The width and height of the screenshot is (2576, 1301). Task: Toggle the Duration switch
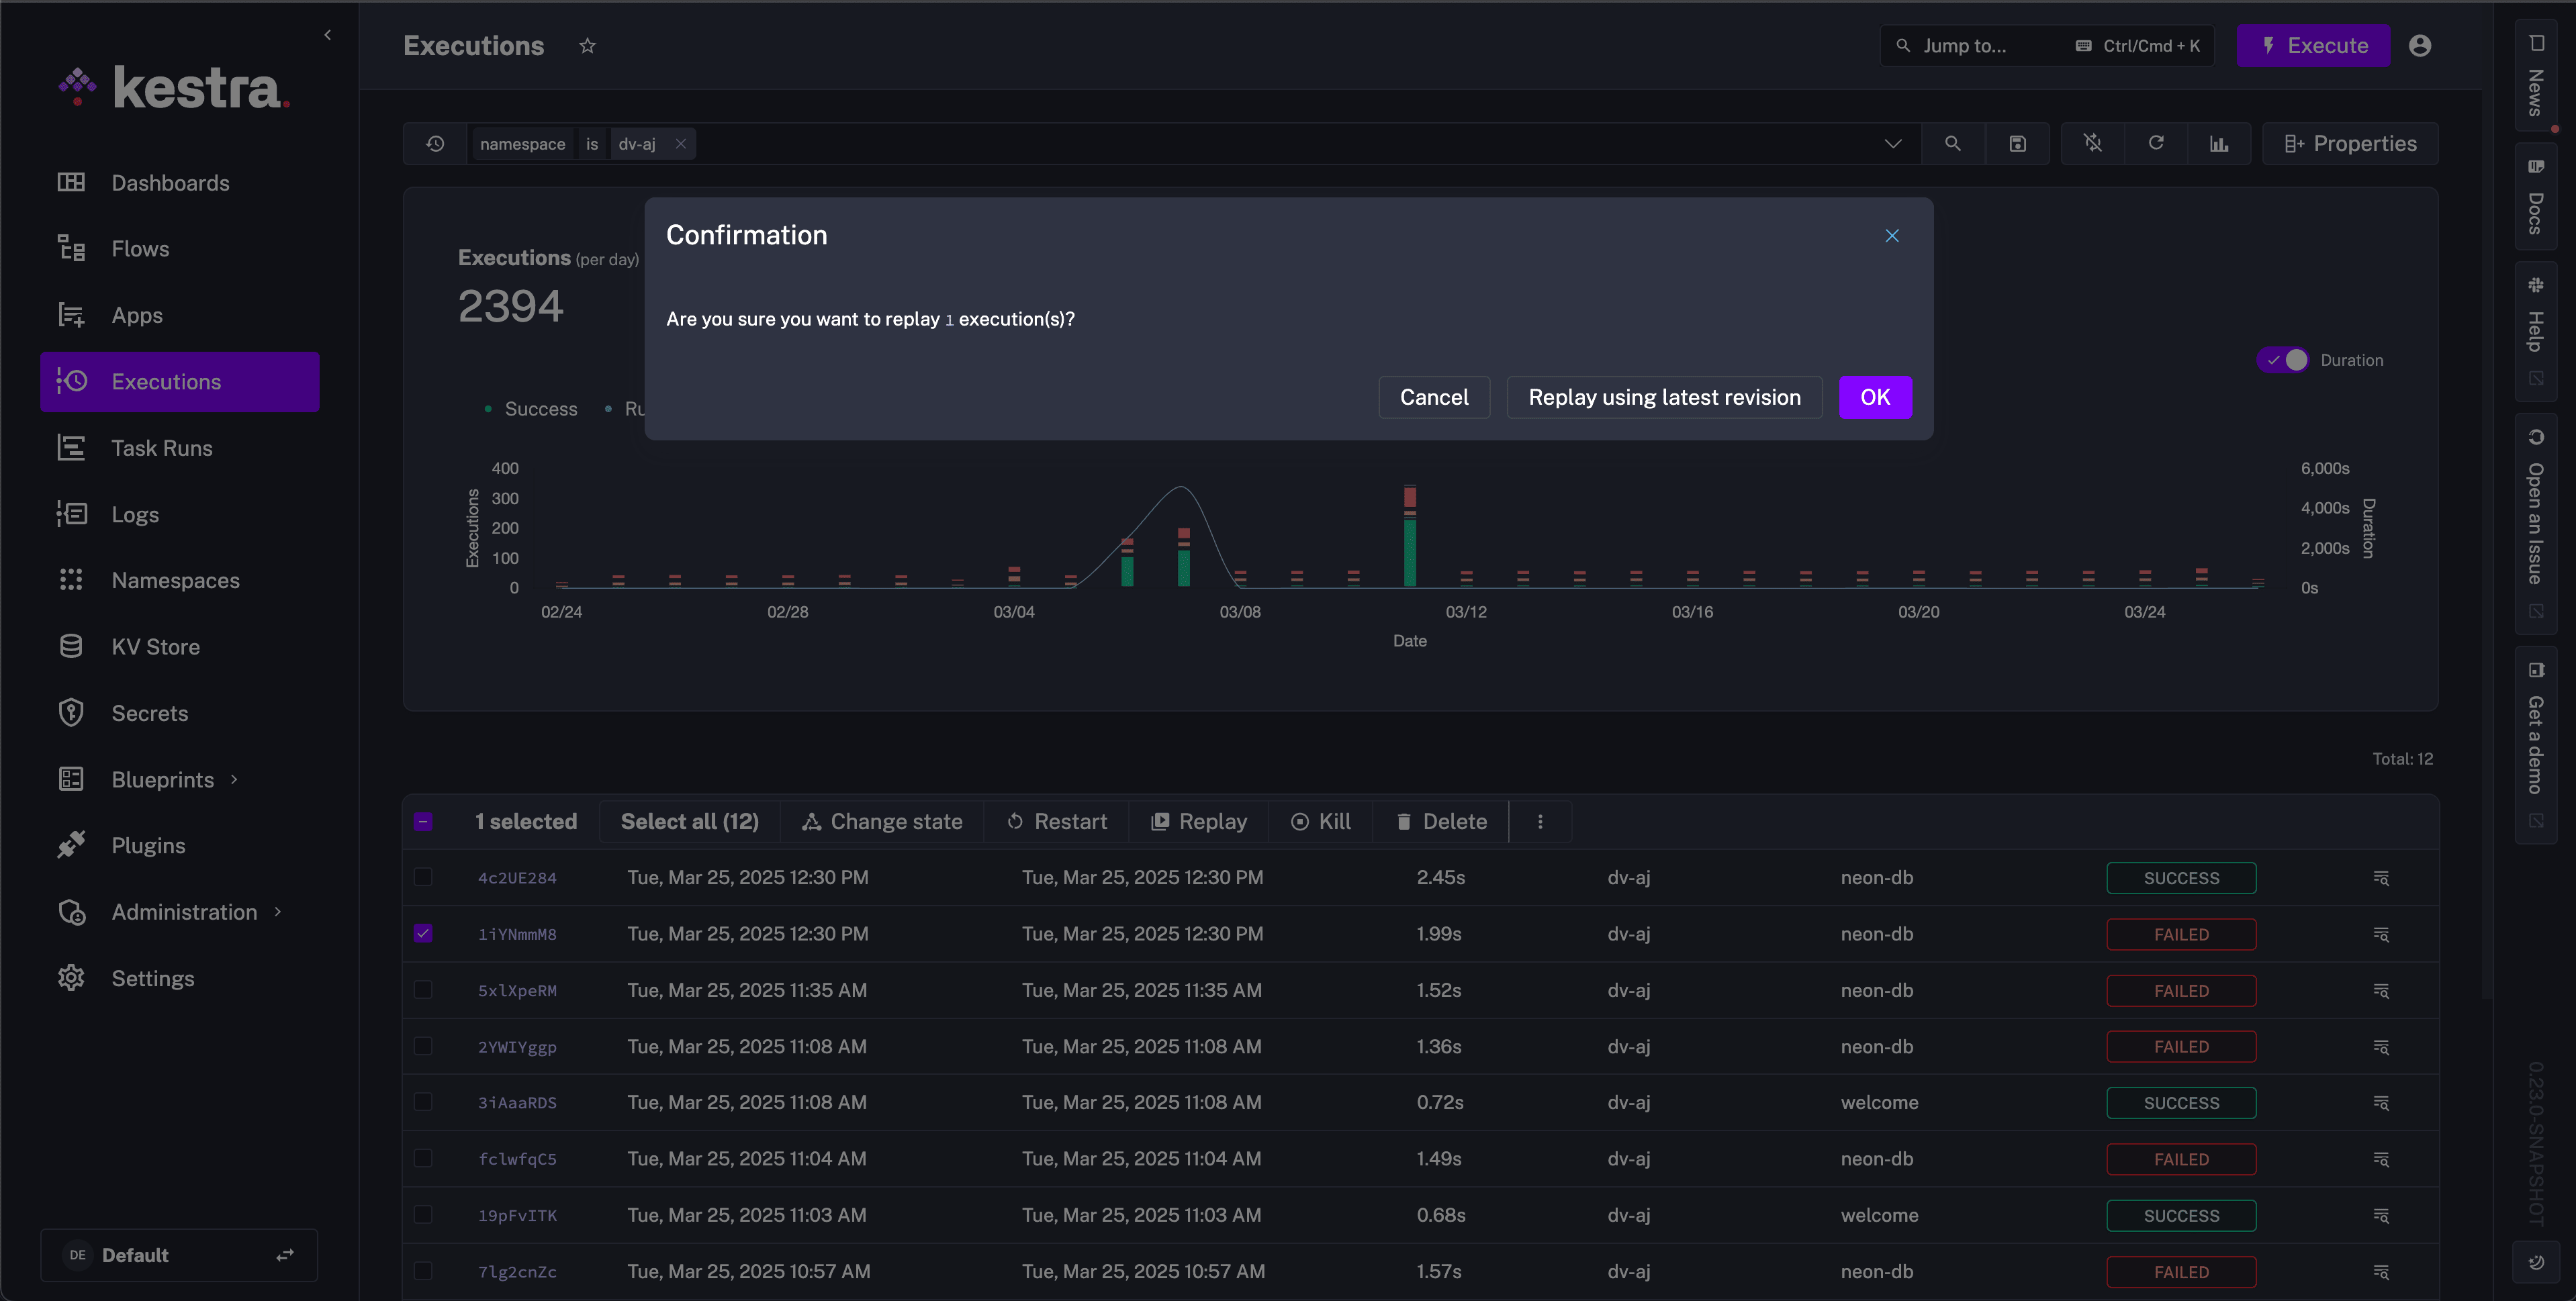point(2283,360)
